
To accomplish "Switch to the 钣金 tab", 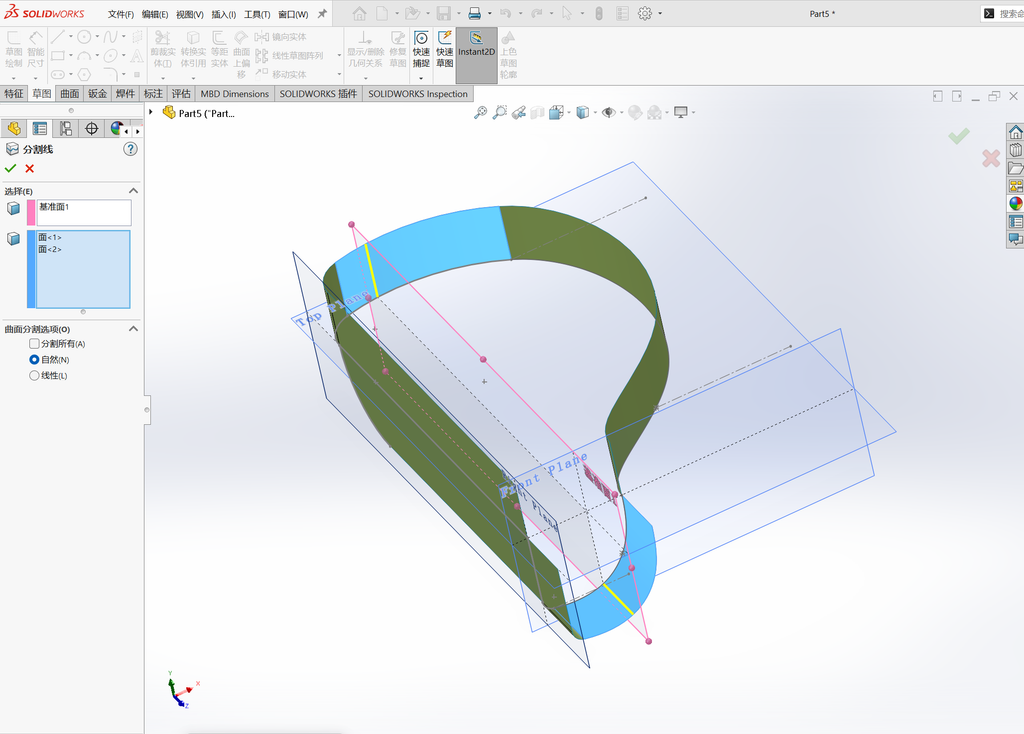I will pos(97,93).
